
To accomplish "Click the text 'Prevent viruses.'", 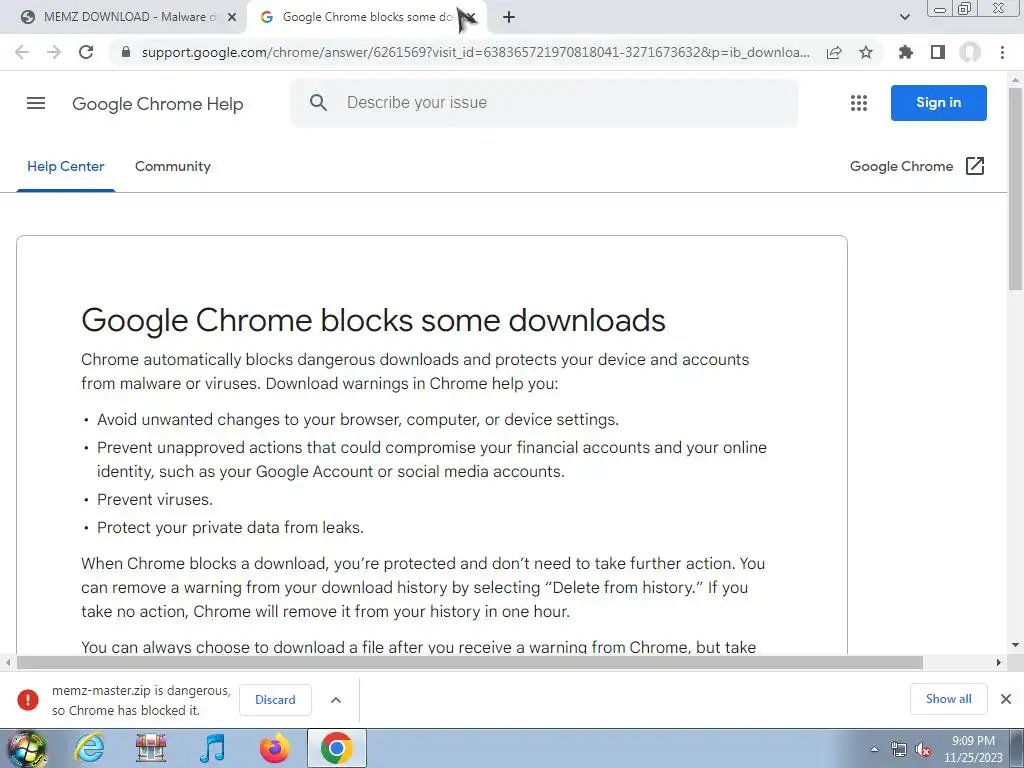I will click(x=155, y=500).
